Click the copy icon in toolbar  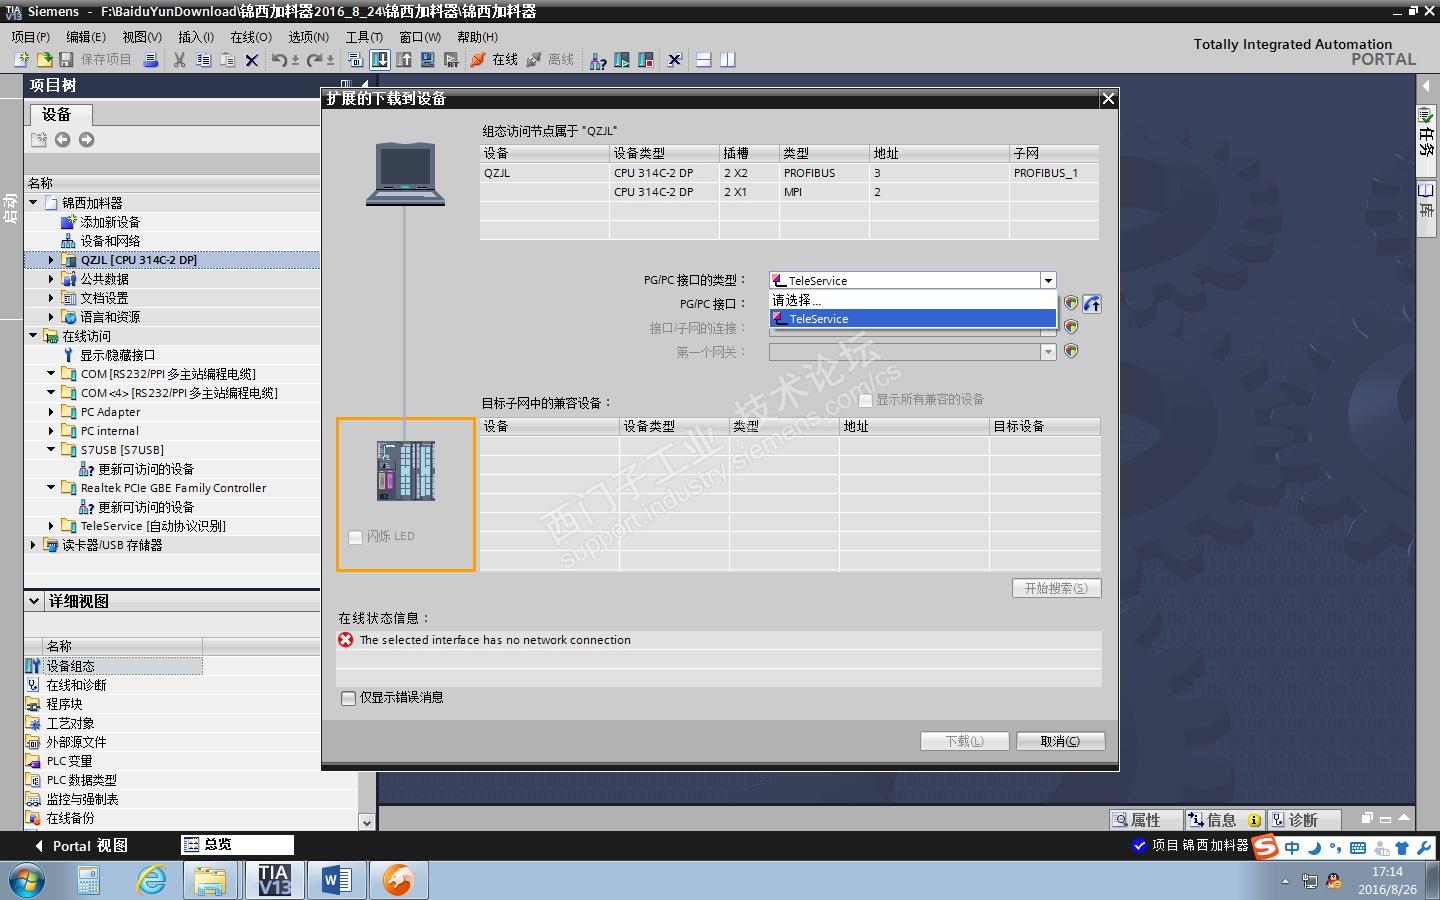point(204,60)
